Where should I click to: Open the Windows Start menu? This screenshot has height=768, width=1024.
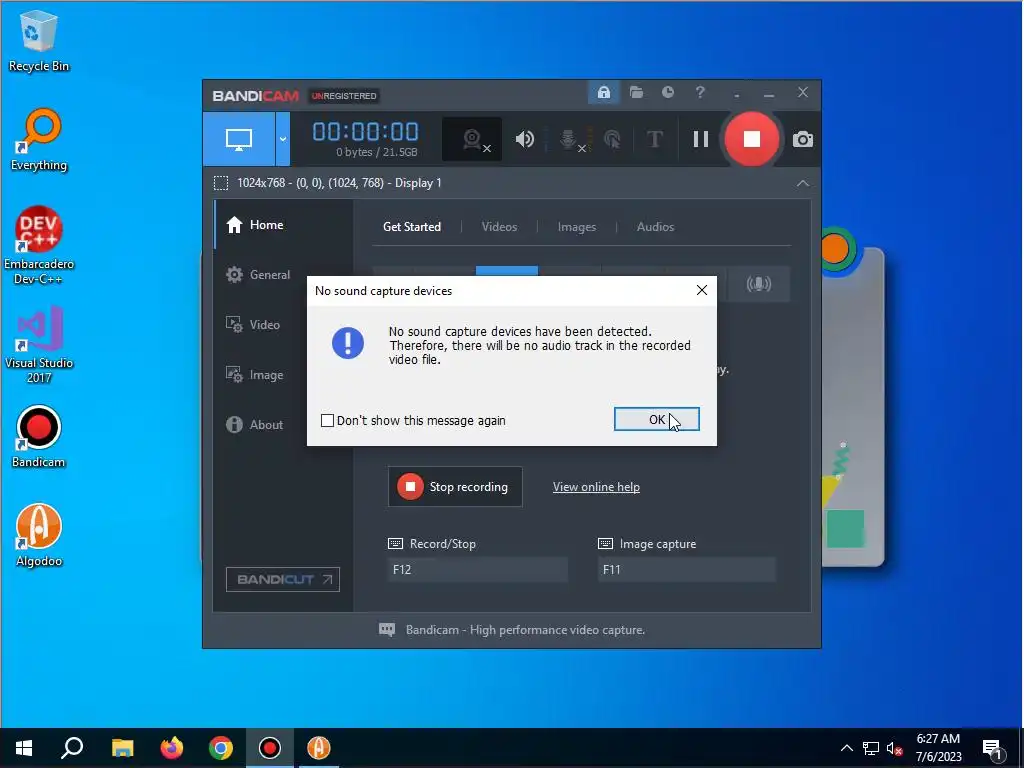point(24,748)
